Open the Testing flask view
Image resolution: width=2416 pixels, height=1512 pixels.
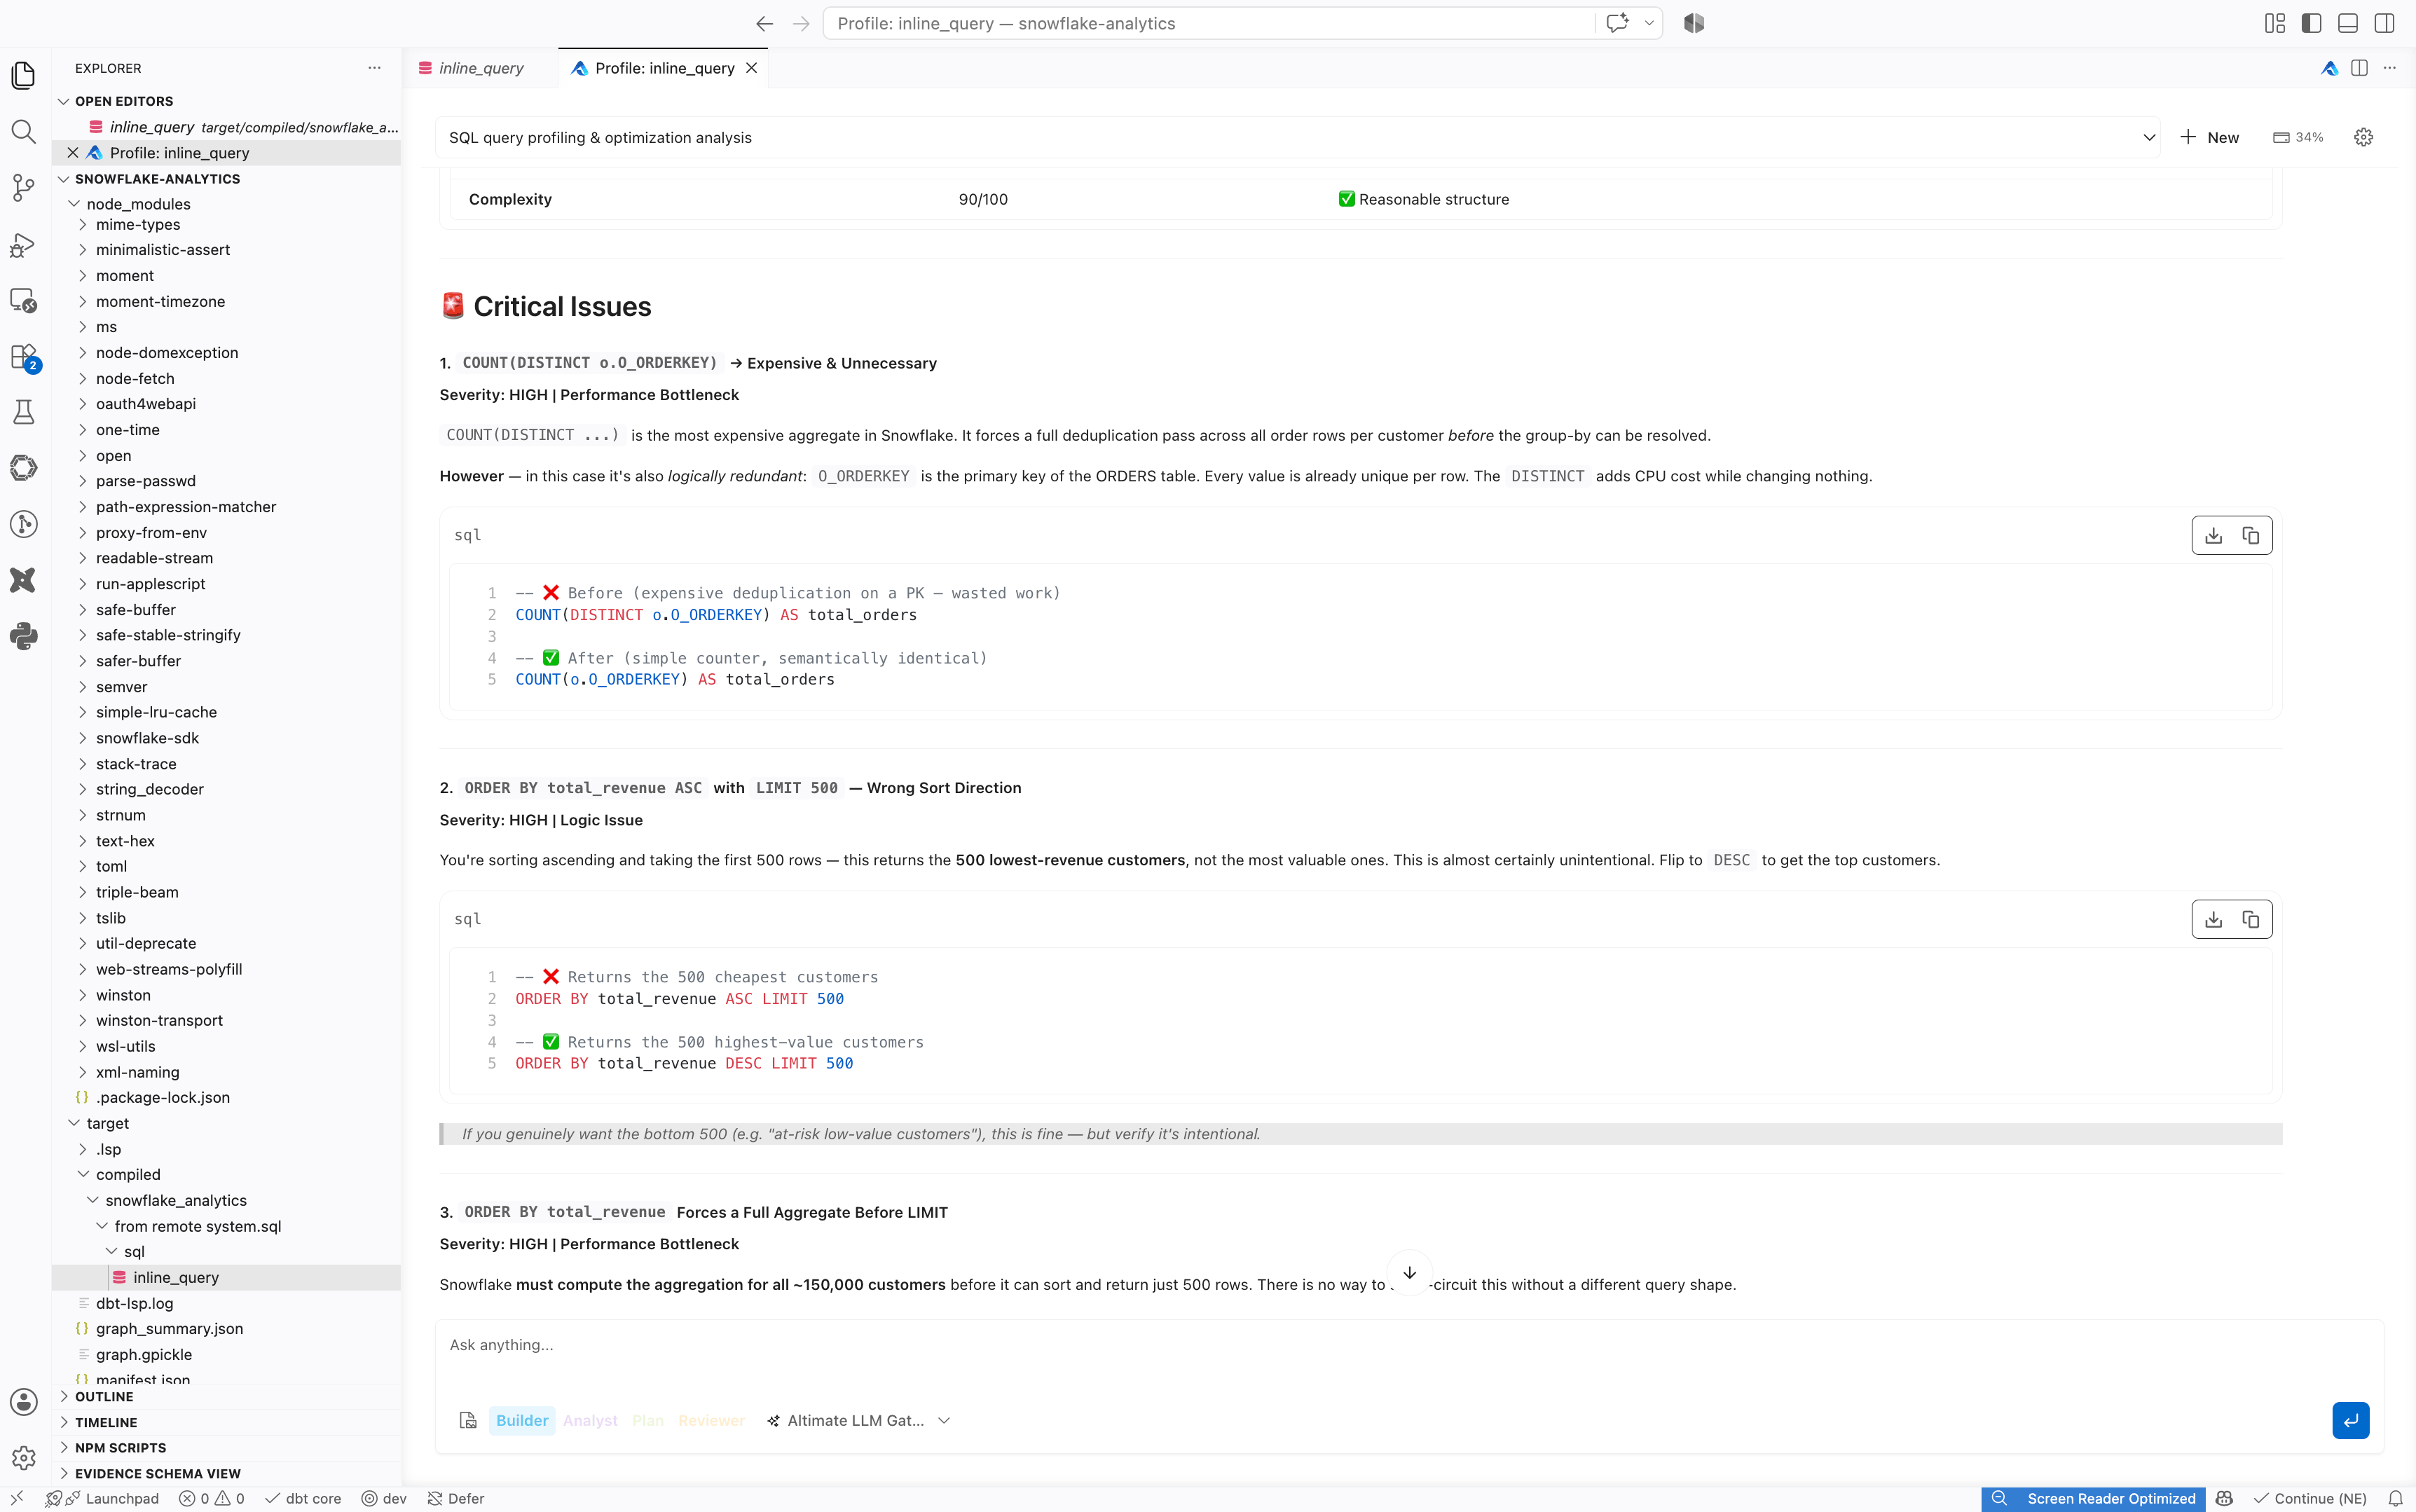(x=24, y=412)
